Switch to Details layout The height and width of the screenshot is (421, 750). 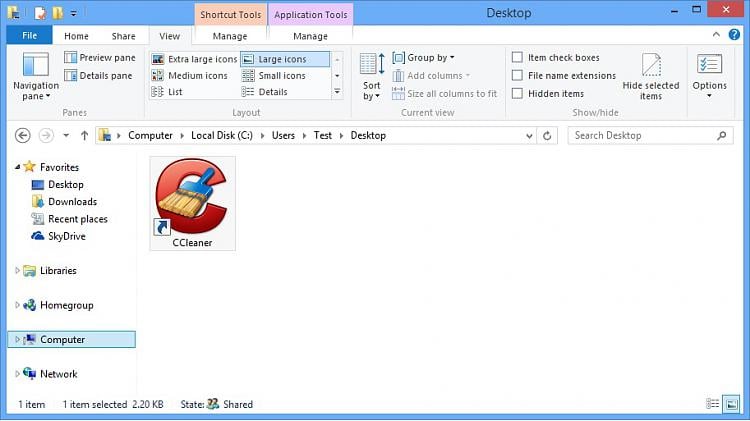[x=265, y=92]
